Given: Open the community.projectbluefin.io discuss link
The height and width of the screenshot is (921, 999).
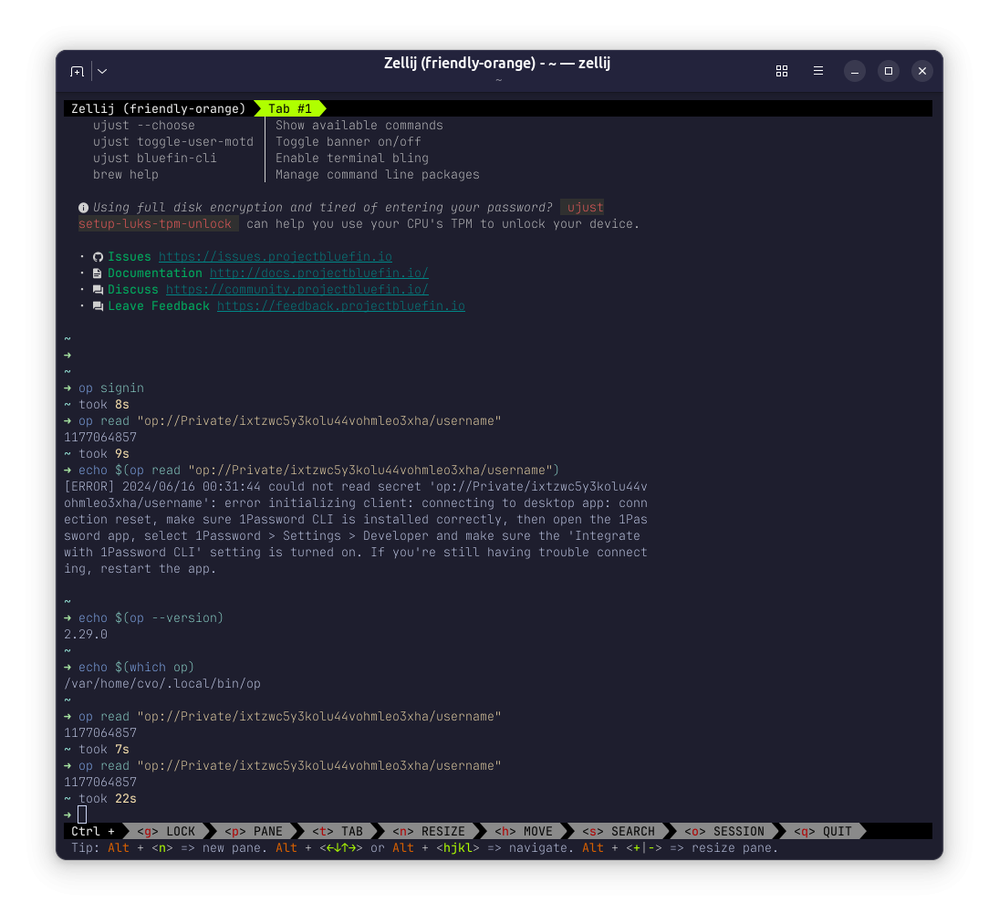Looking at the screenshot, I should tap(297, 290).
